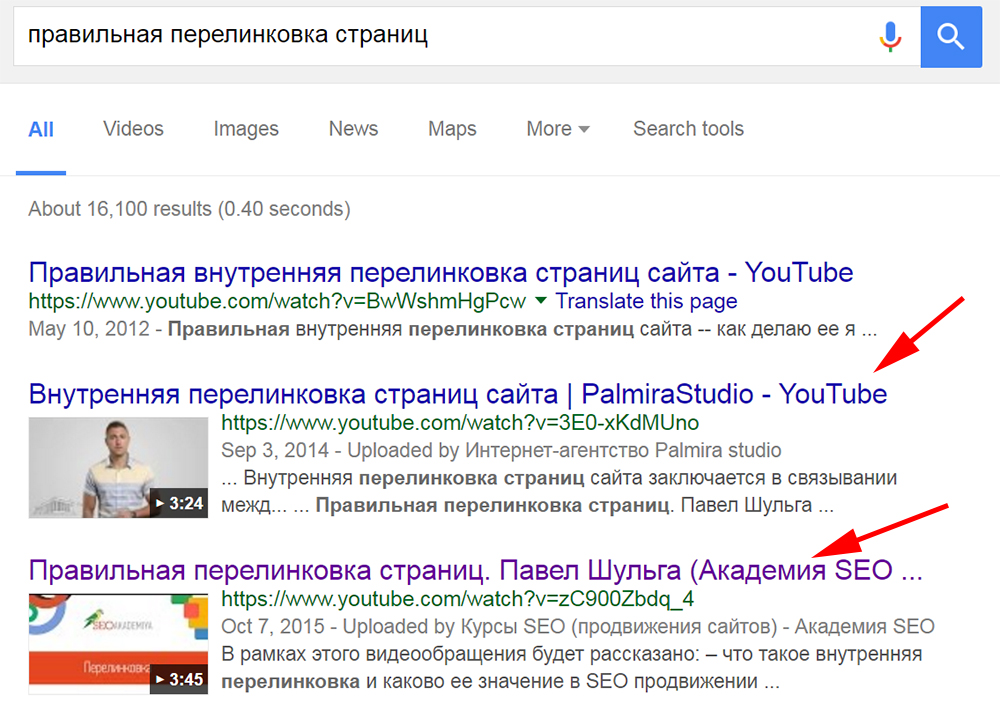1000x718 pixels.
Task: Click the PalmiraStudio green YouTube URL
Action: 459,422
